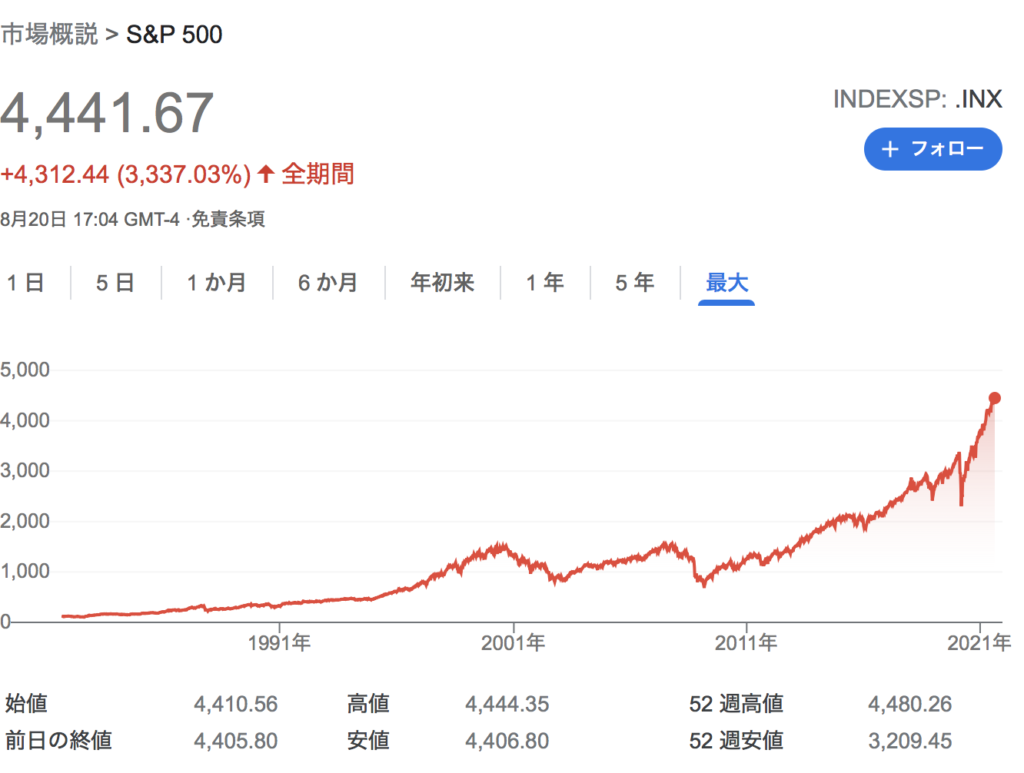
Task: Choose the 5 年 range tab
Action: tap(635, 283)
